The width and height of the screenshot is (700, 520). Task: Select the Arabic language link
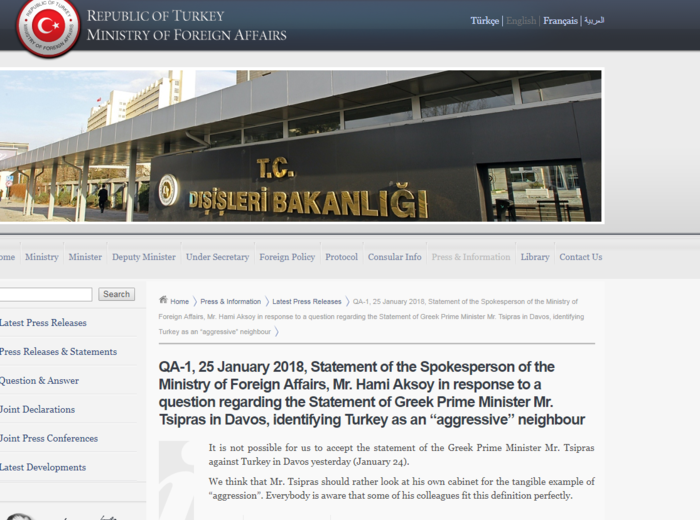click(x=594, y=21)
